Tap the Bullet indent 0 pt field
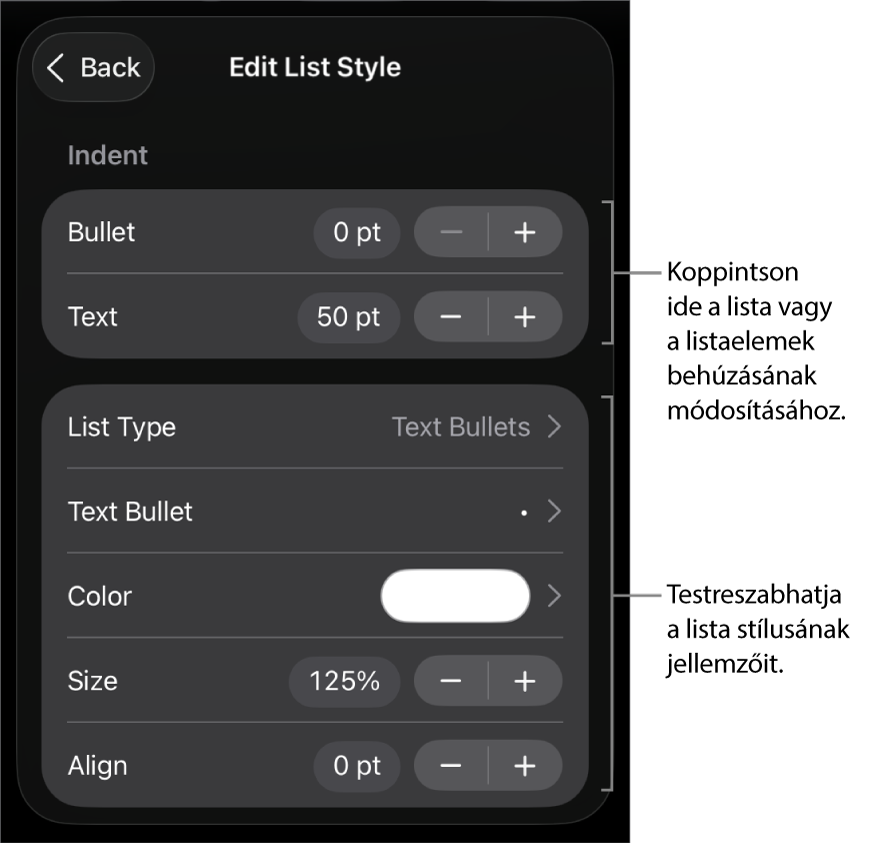The width and height of the screenshot is (896, 843). pos(357,233)
